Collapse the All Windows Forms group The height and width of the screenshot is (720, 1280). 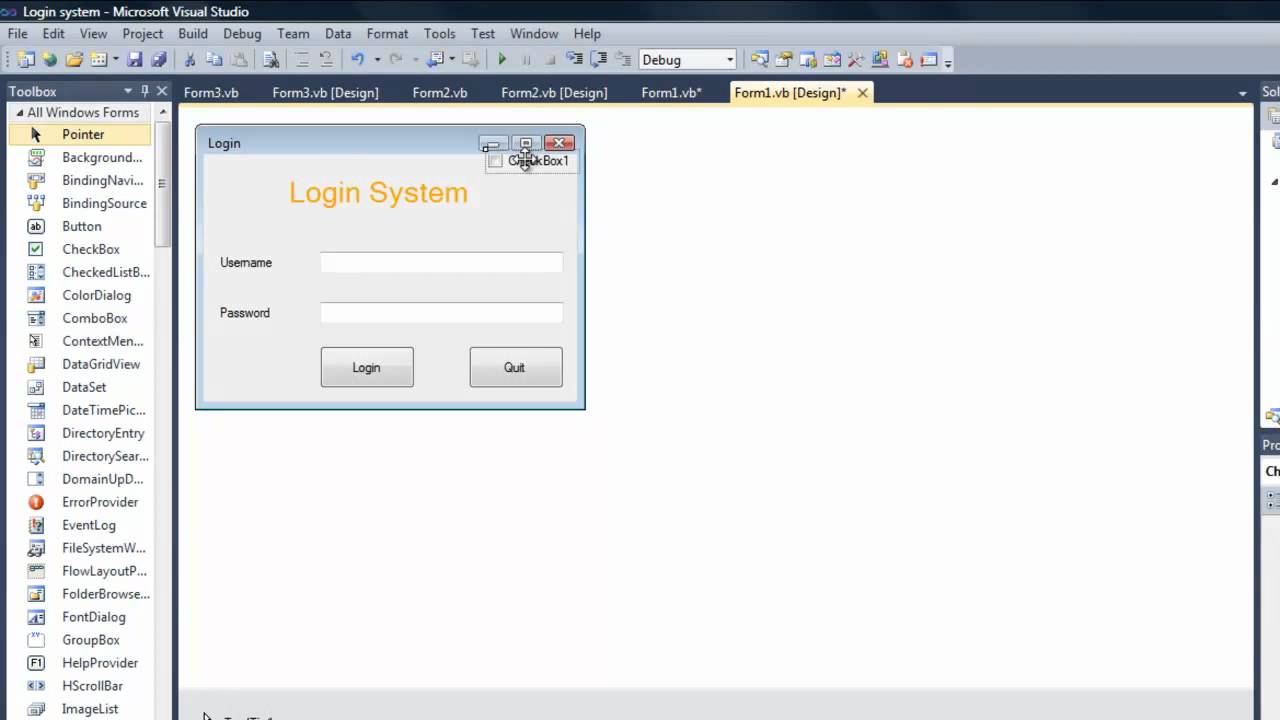click(x=19, y=113)
